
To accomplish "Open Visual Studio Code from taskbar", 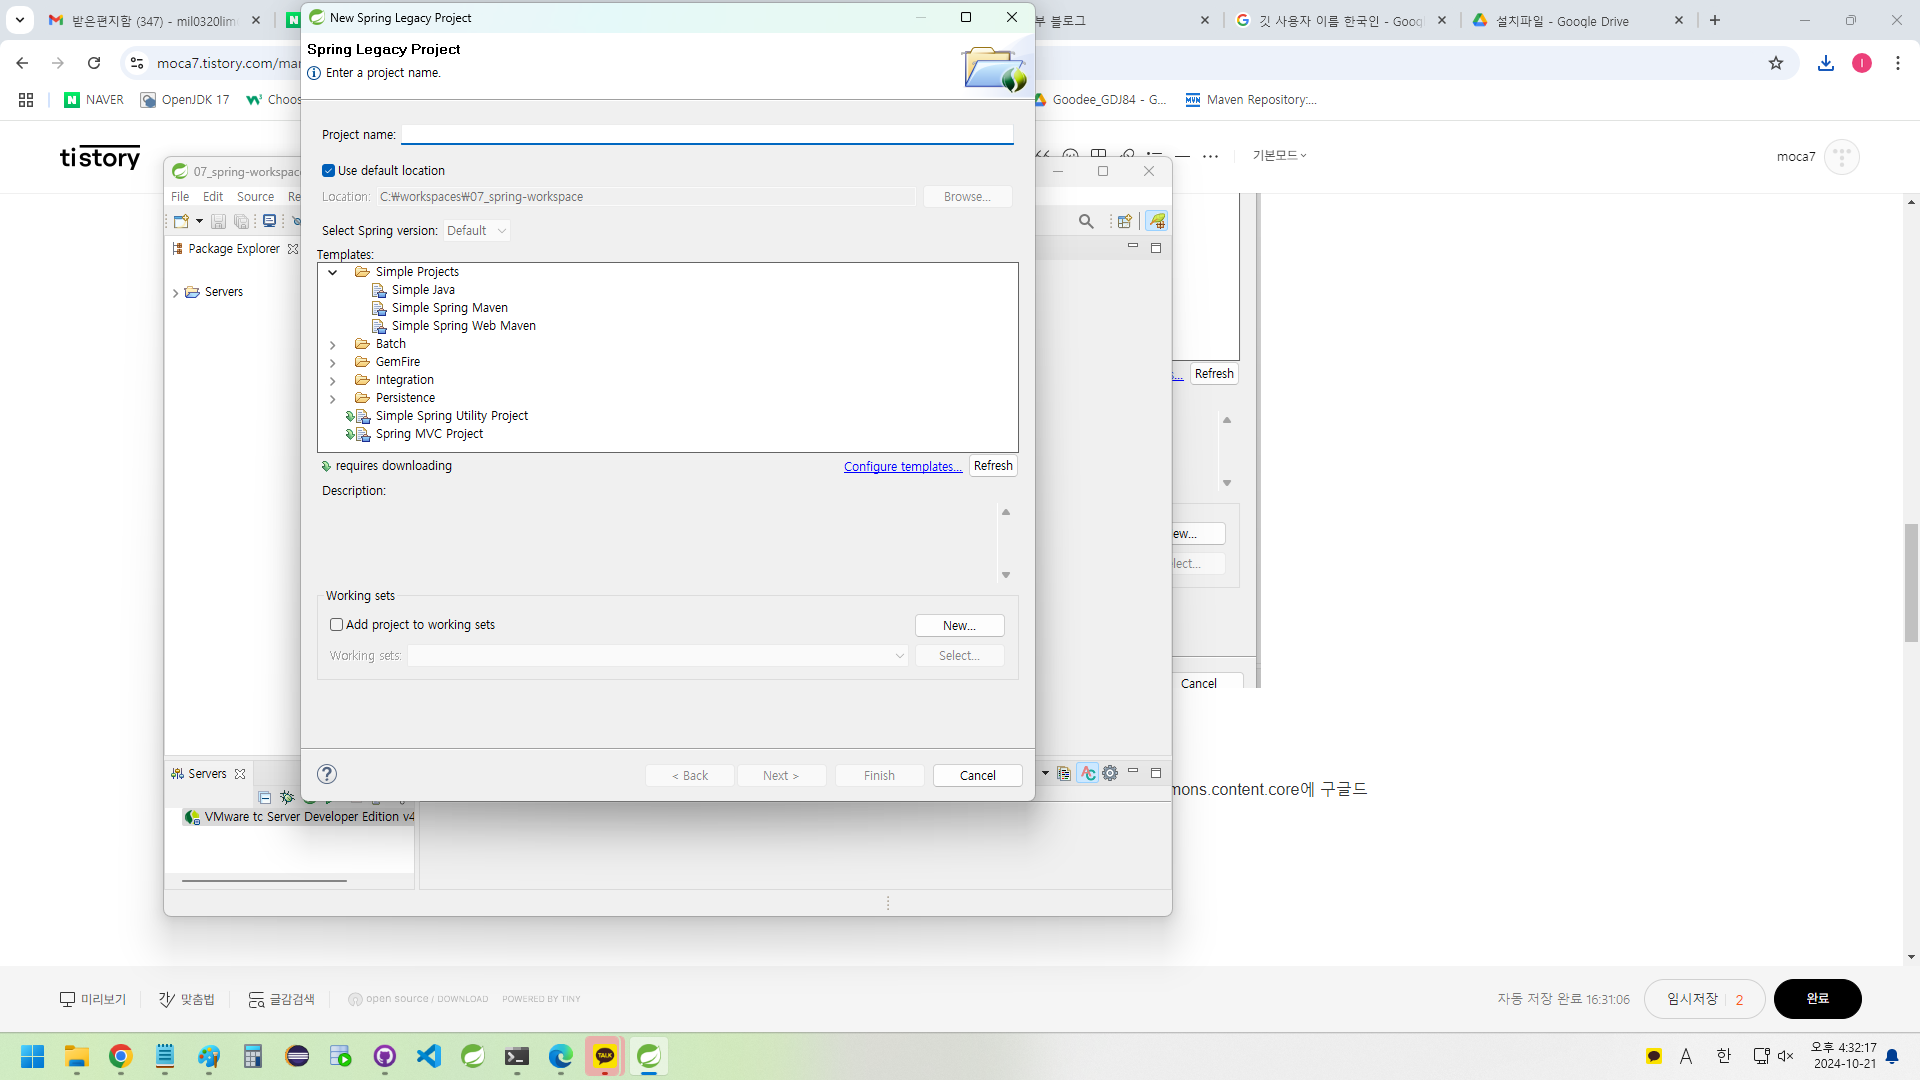I will tap(429, 1056).
